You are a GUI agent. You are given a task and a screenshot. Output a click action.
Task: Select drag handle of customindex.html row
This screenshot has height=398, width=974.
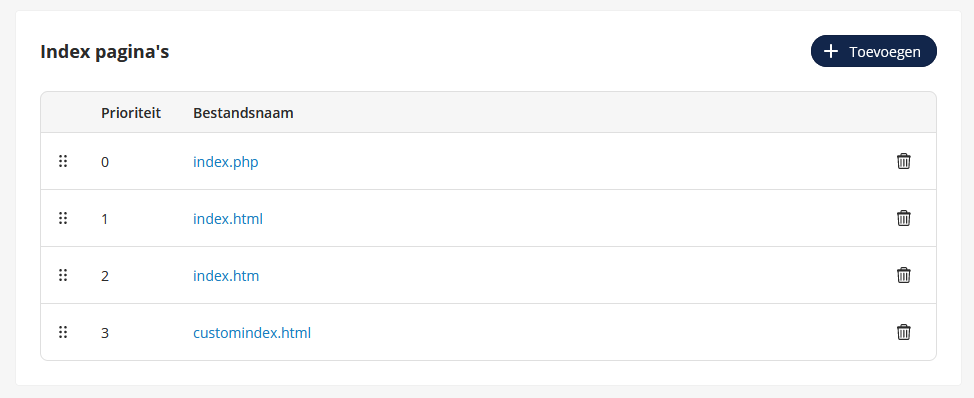coord(63,333)
